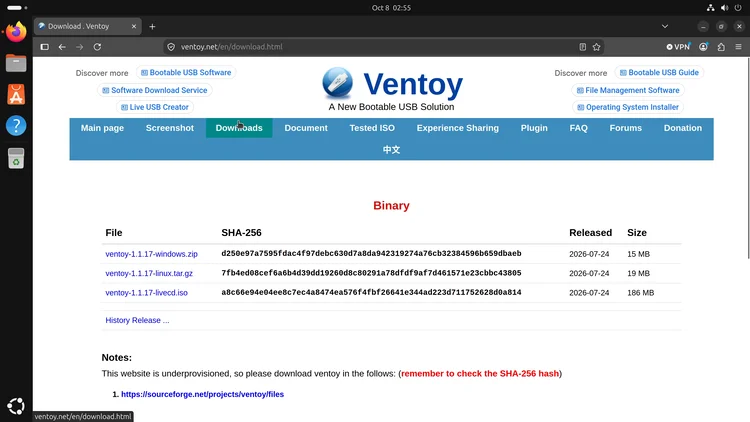Click the 186 MB size cell
This screenshot has height=422, width=750.
pos(640,293)
